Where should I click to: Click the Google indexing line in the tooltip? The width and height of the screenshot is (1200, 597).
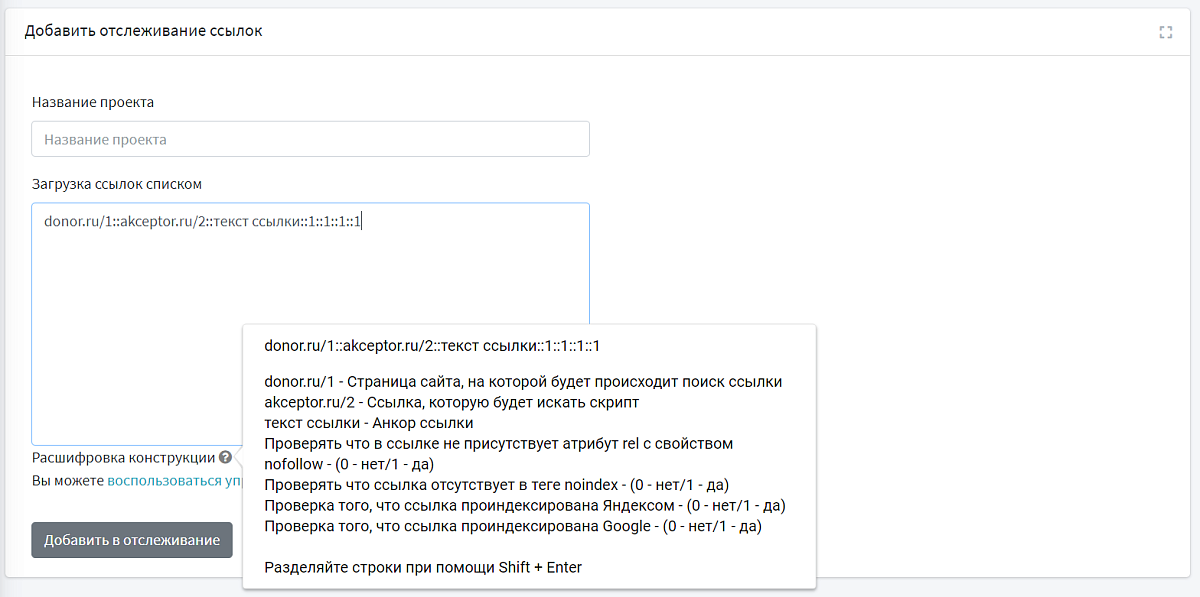(x=513, y=526)
